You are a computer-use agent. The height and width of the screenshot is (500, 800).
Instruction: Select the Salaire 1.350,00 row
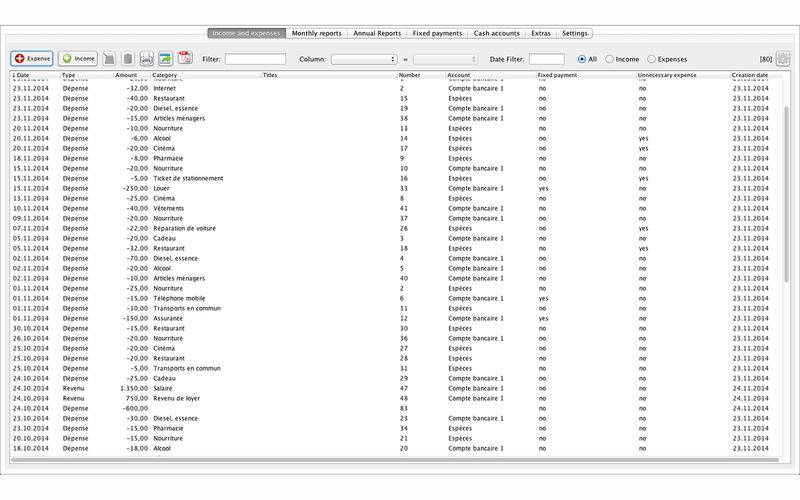click(x=396, y=388)
